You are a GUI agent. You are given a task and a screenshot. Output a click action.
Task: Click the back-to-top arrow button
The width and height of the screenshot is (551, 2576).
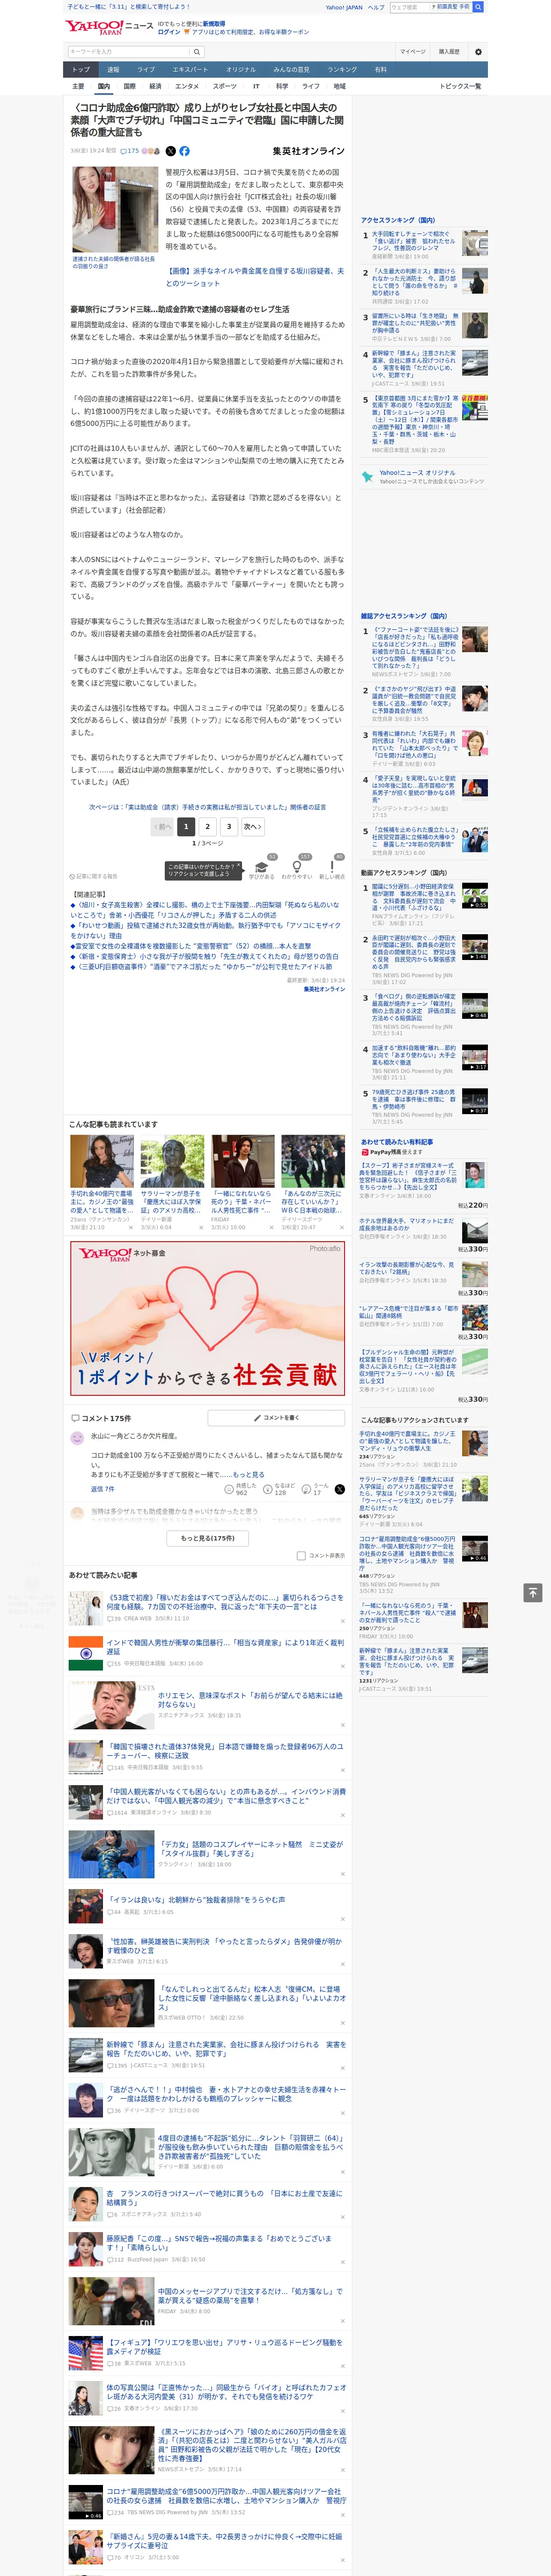[x=533, y=1593]
